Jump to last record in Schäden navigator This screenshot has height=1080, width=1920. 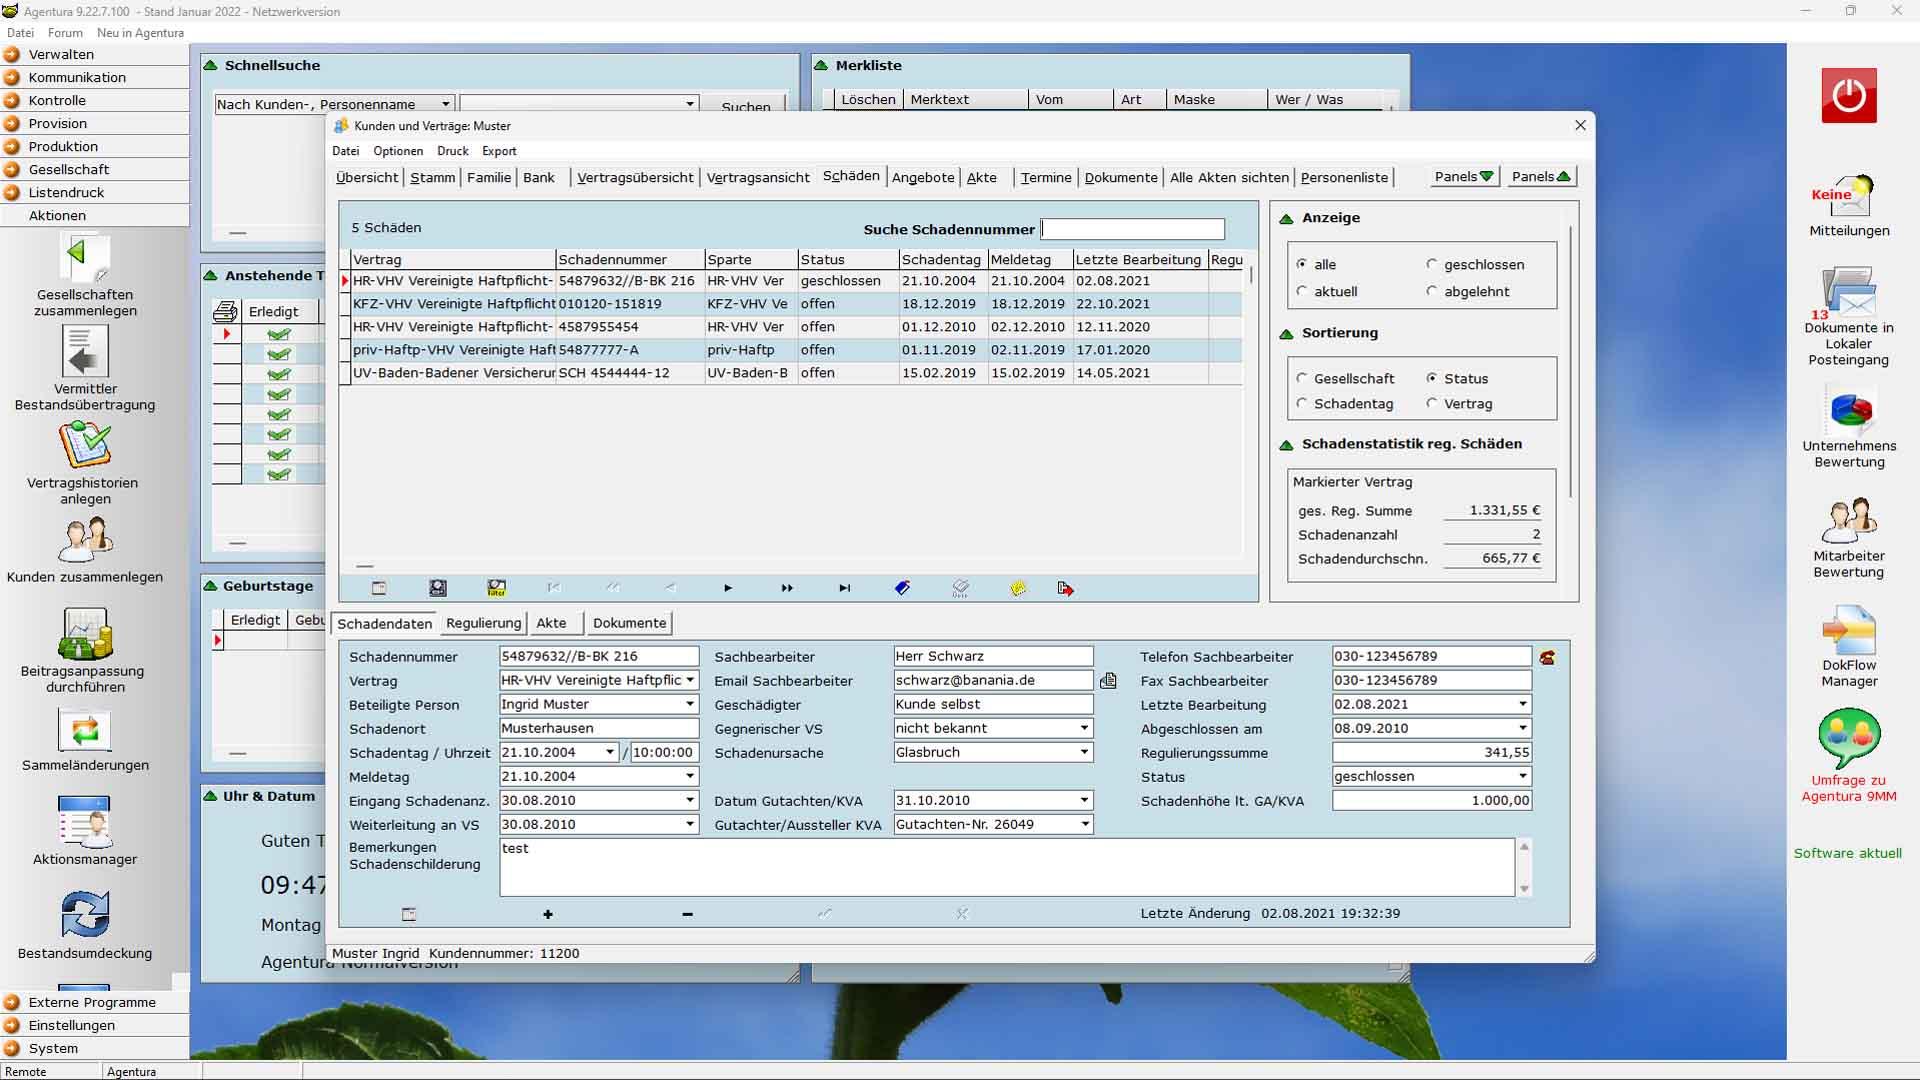click(x=844, y=588)
